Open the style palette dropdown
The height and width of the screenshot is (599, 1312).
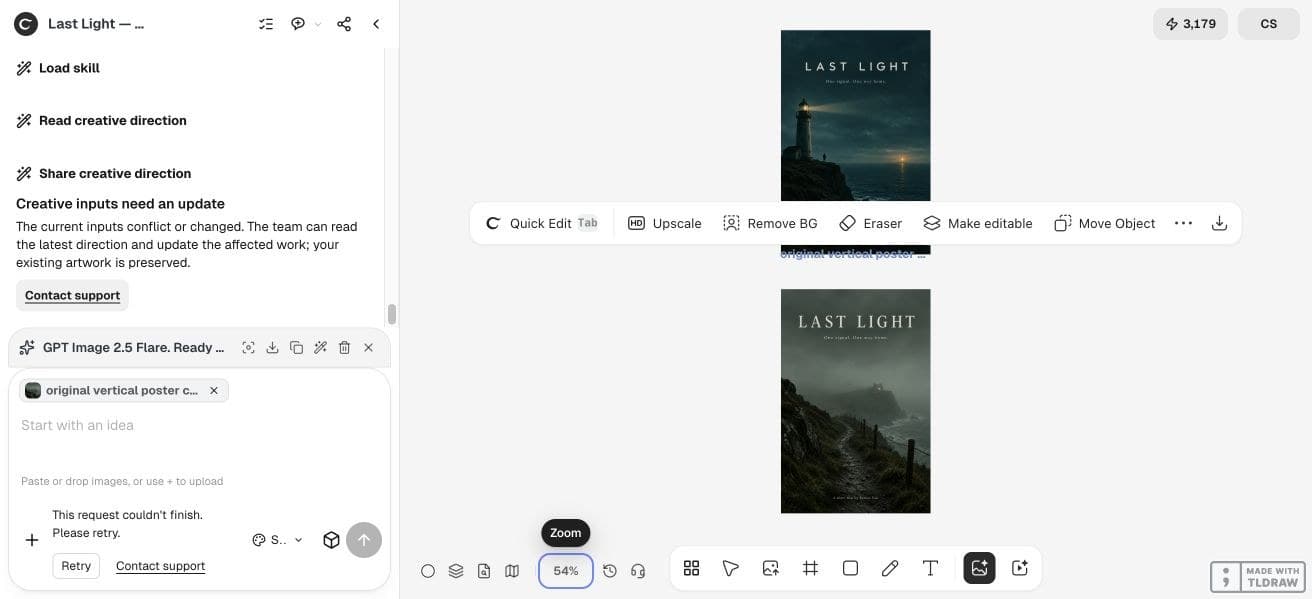pyautogui.click(x=277, y=540)
